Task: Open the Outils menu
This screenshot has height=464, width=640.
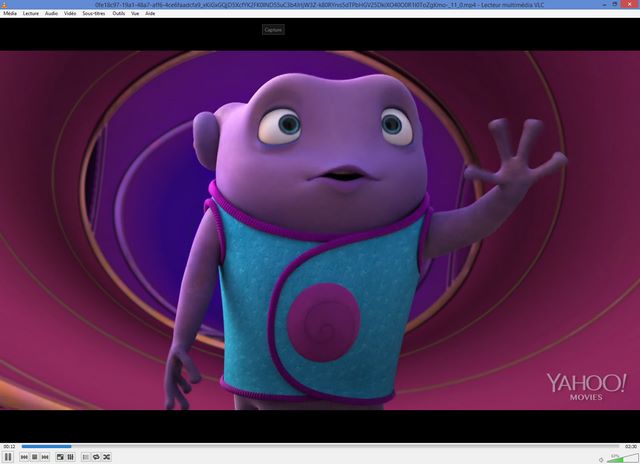Action: (x=119, y=15)
